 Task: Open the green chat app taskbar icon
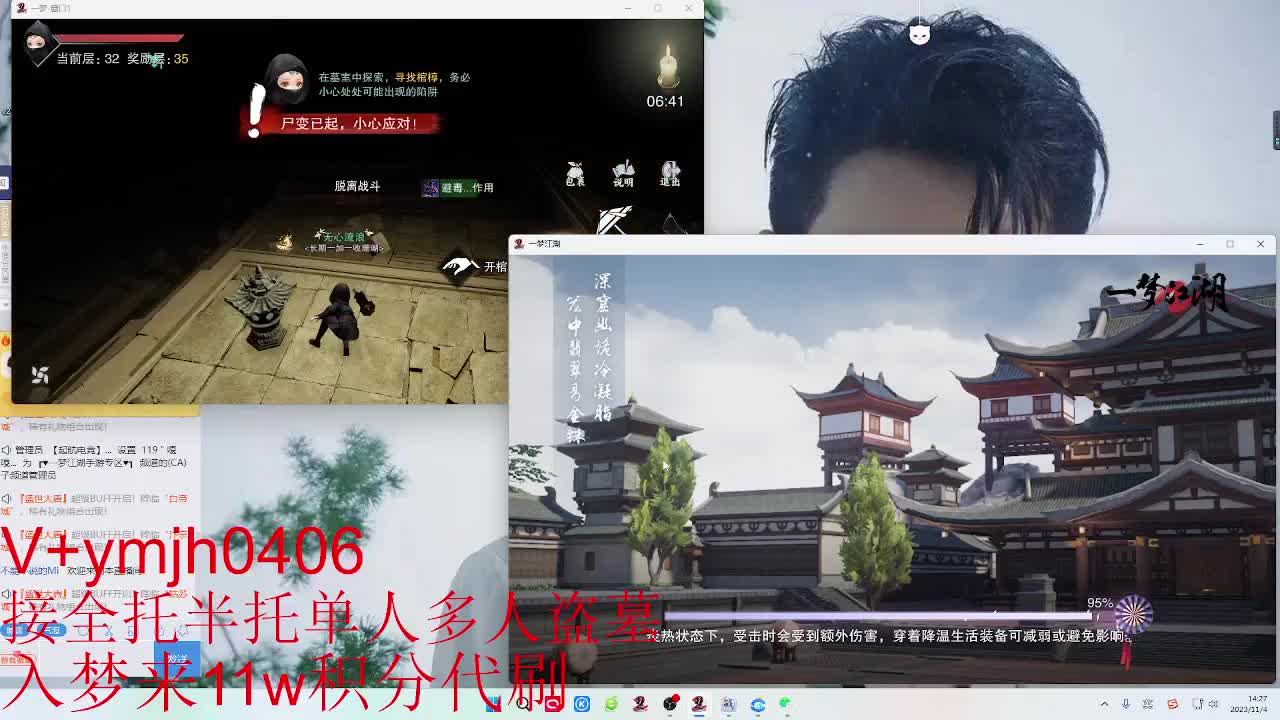pos(787,704)
